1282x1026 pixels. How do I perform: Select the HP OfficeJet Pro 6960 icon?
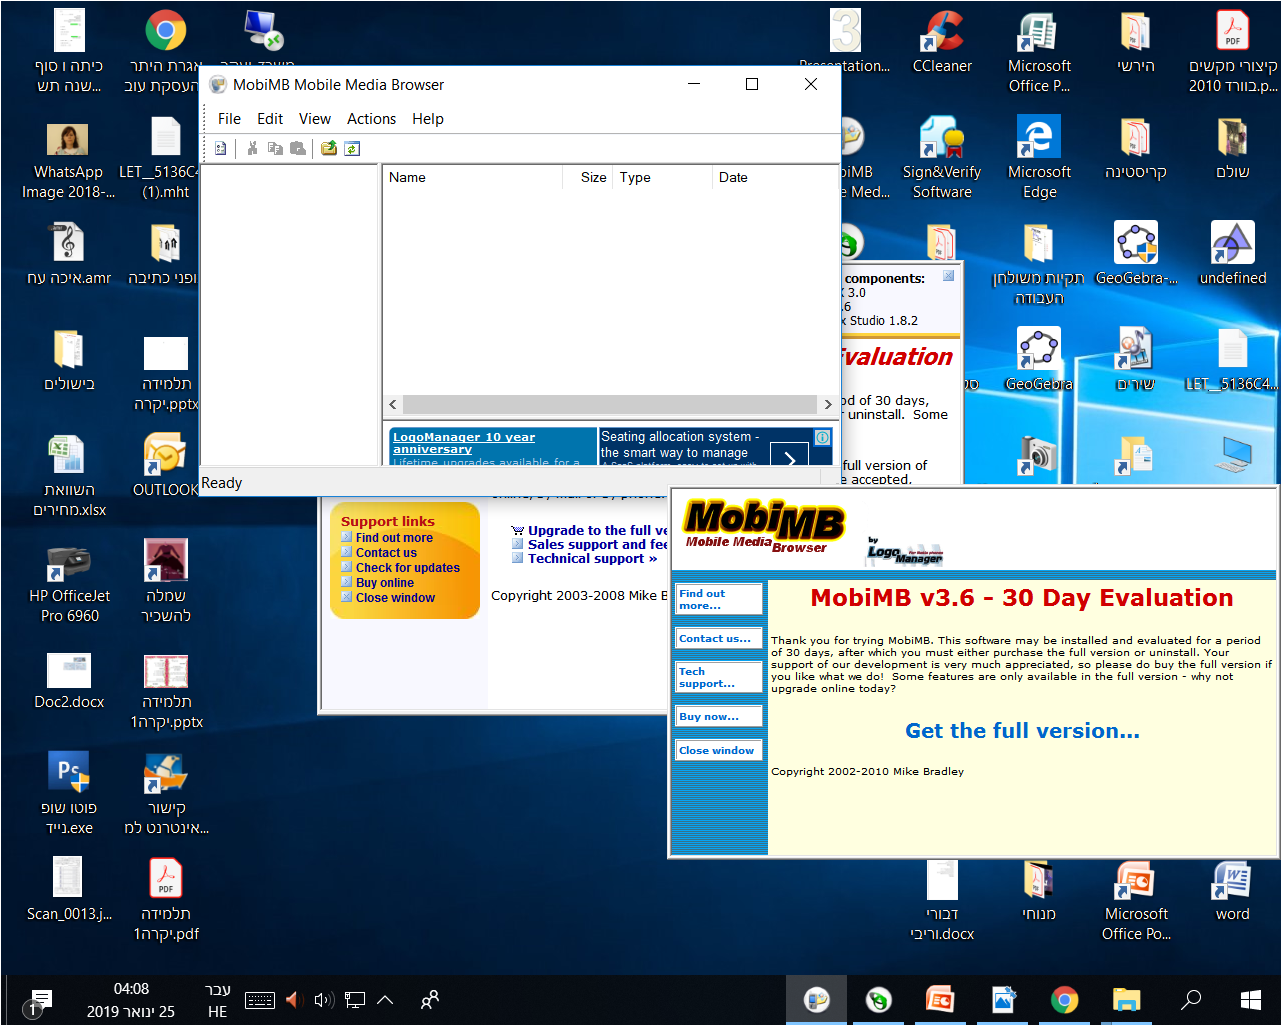pos(70,584)
